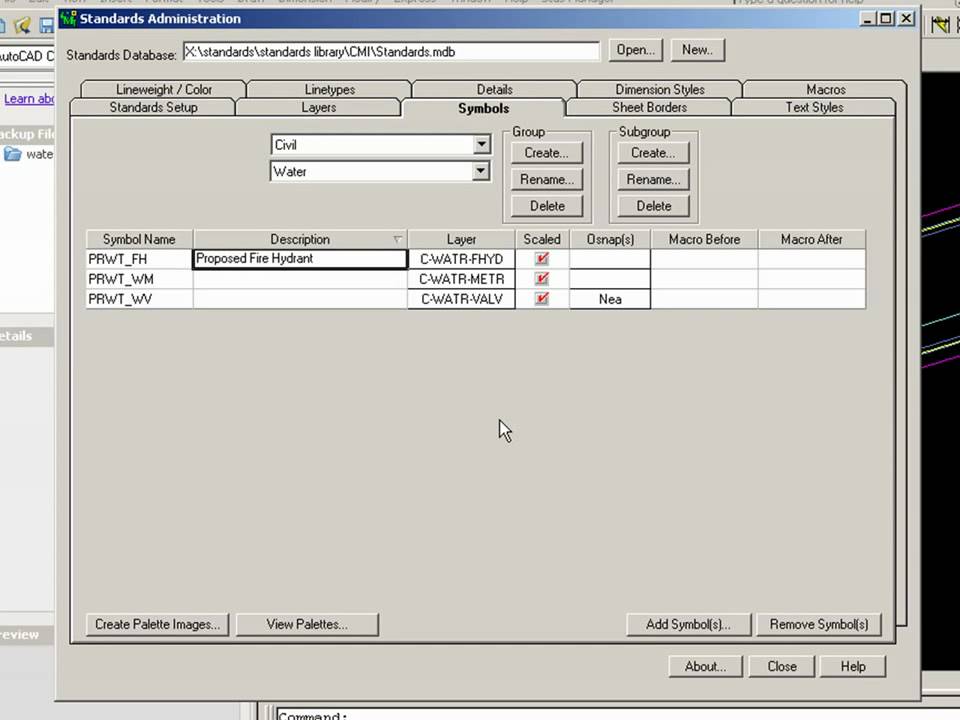The width and height of the screenshot is (960, 720).
Task: Click the Macro After cell for PRWT_FH
Action: [x=812, y=258]
